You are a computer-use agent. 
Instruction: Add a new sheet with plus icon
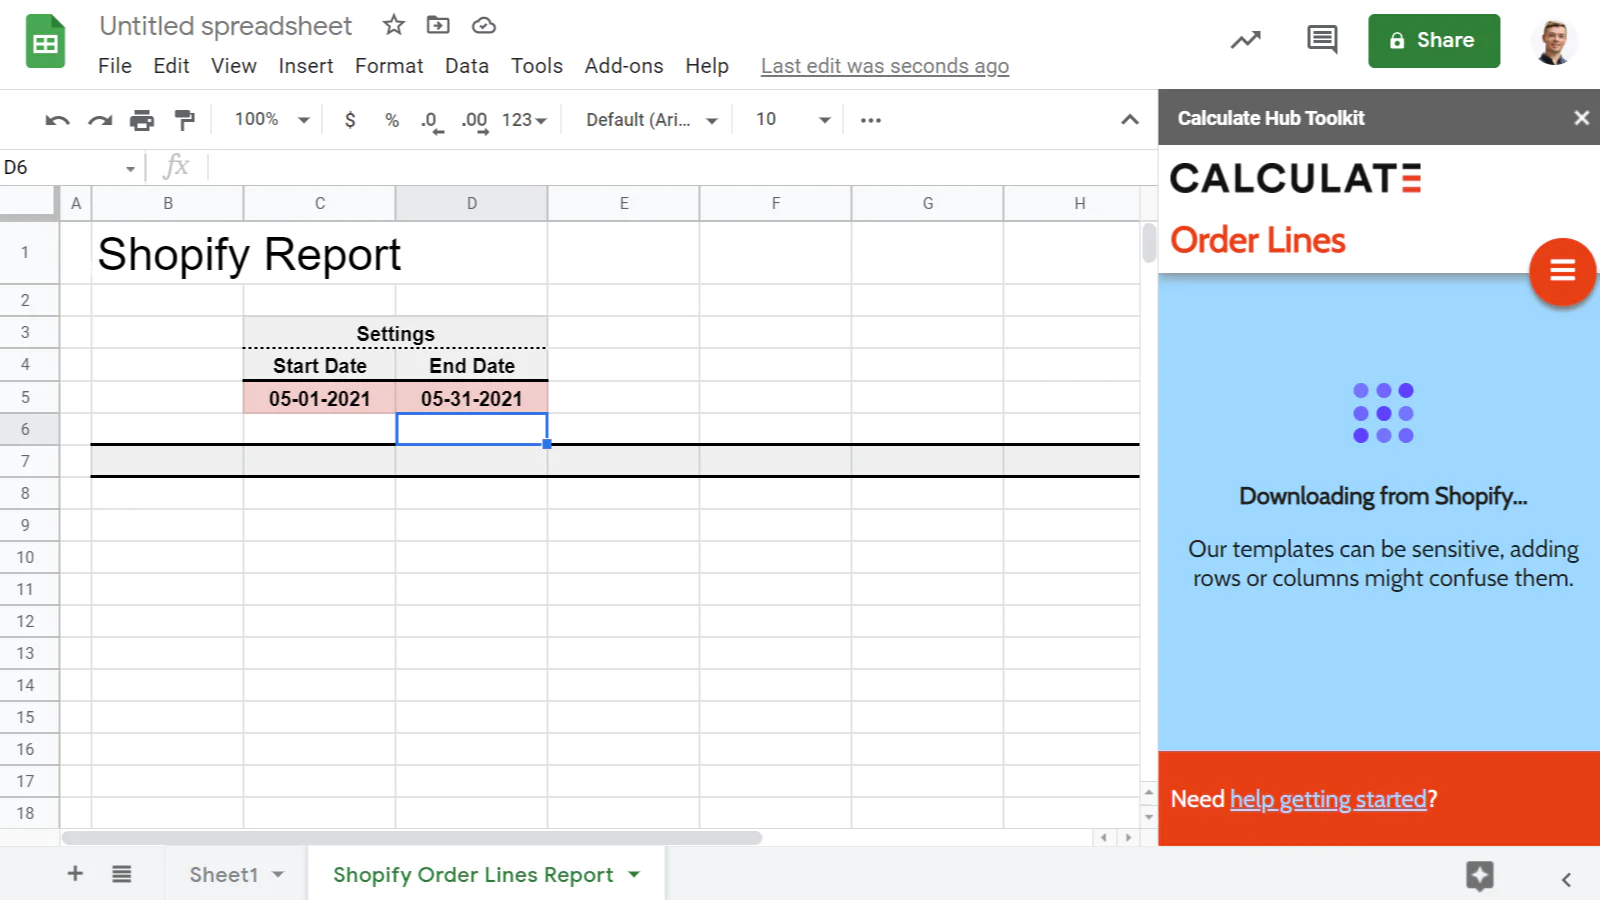tap(75, 874)
